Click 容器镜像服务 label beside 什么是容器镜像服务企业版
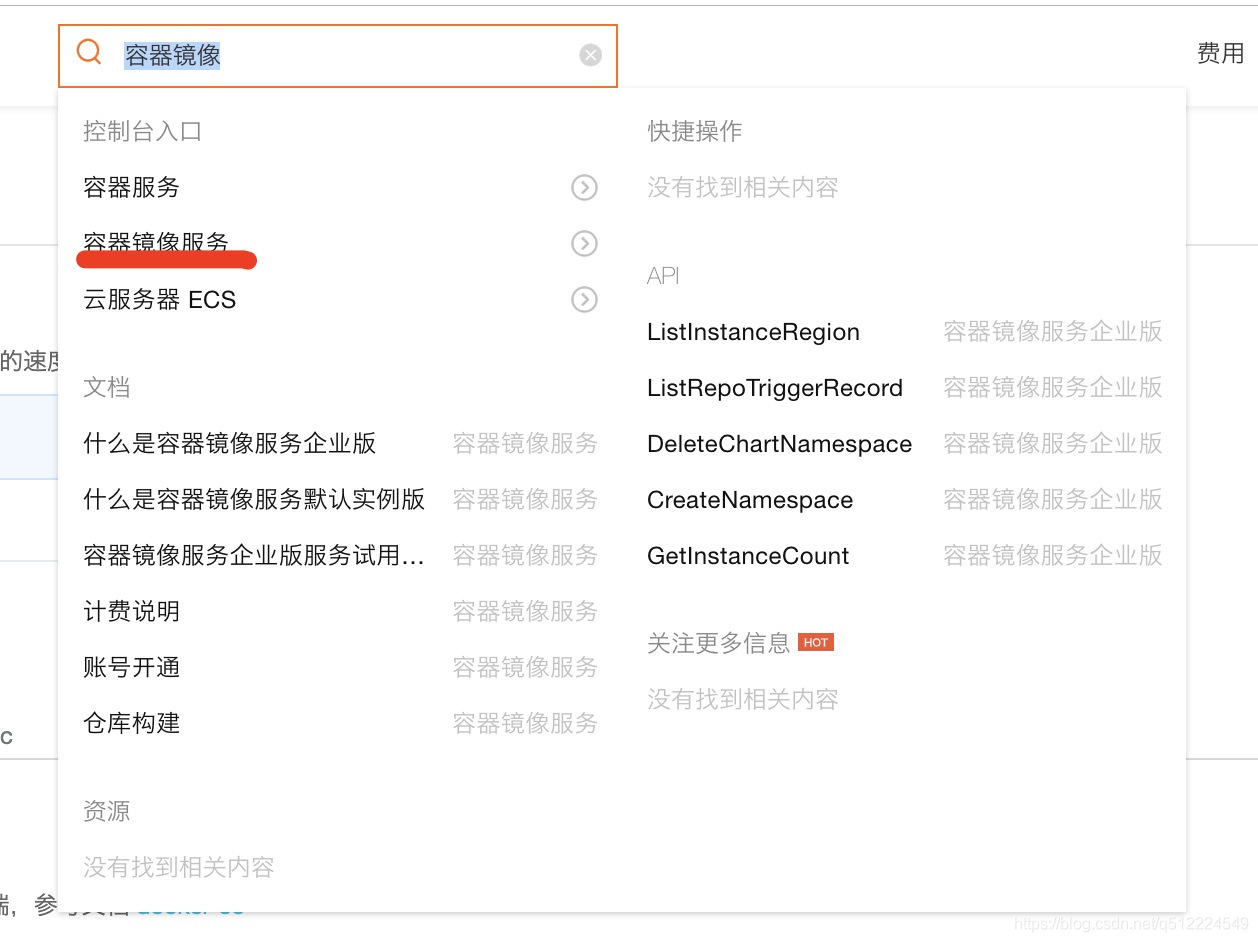1258x942 pixels. click(x=525, y=443)
